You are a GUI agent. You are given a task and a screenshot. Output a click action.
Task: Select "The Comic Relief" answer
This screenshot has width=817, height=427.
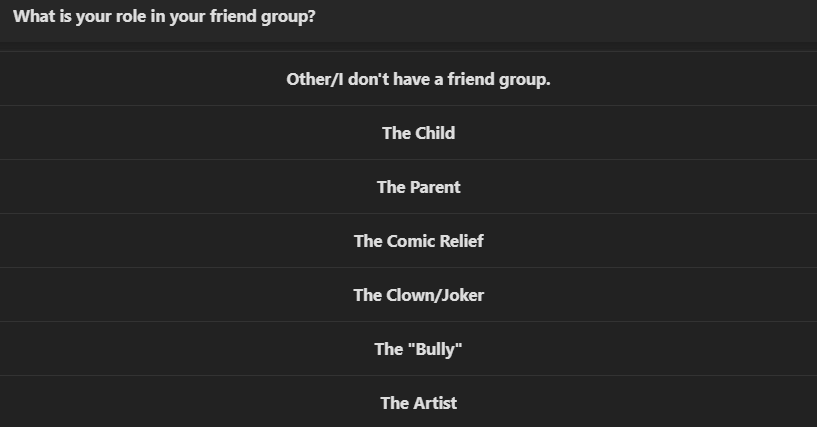(418, 241)
